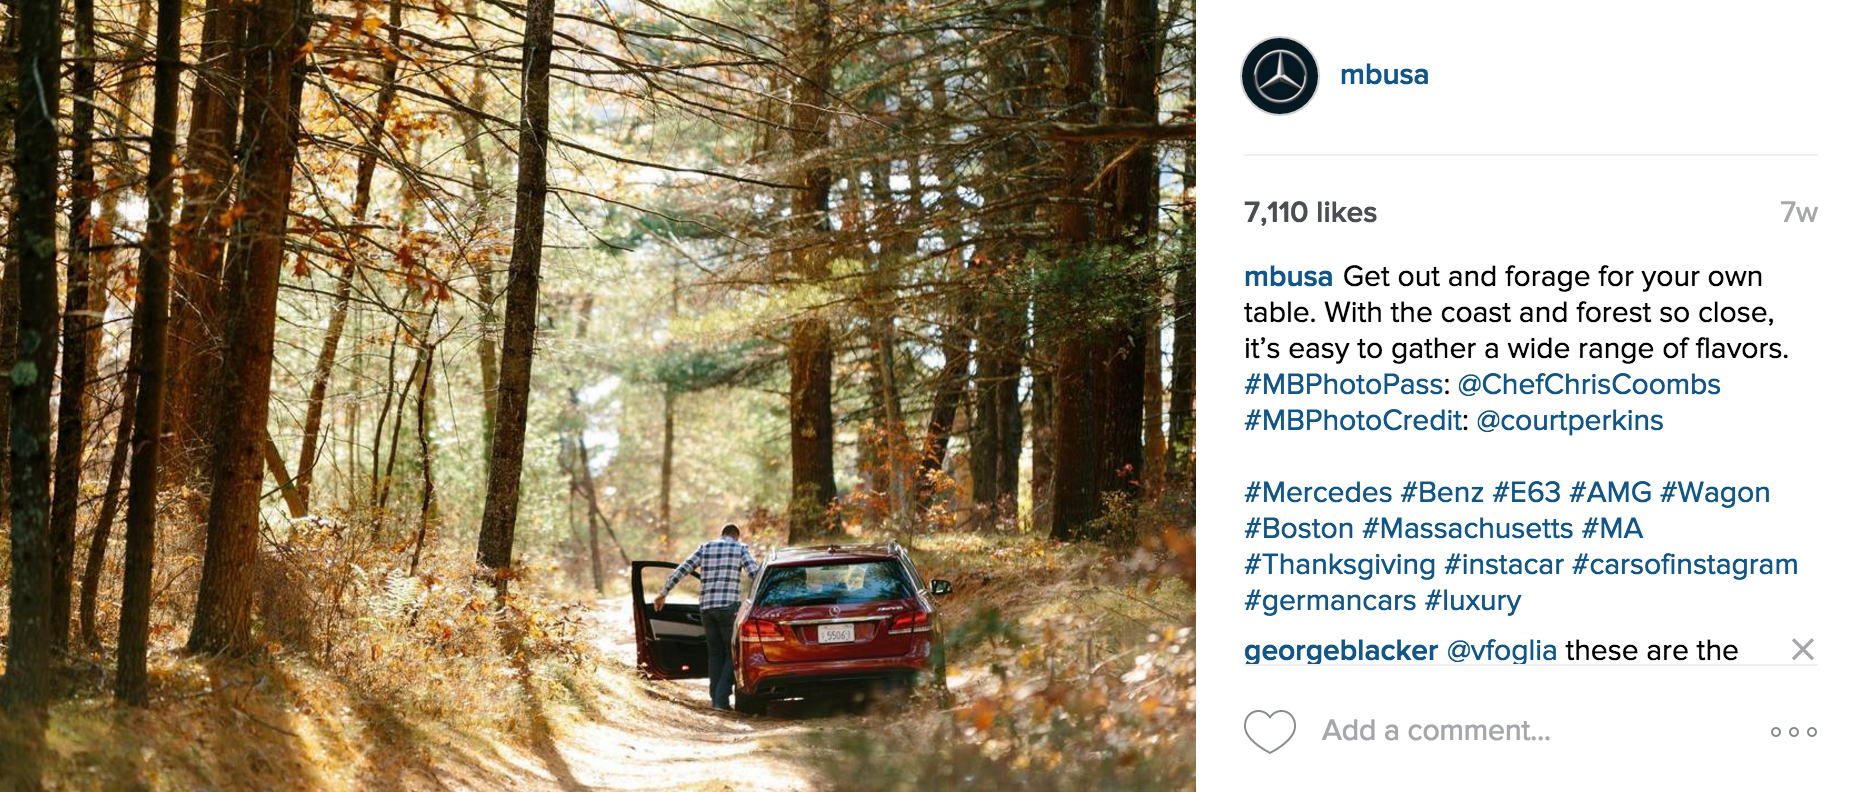The width and height of the screenshot is (1860, 792).
Task: Open the #Mercedes hashtag
Action: [x=1318, y=492]
